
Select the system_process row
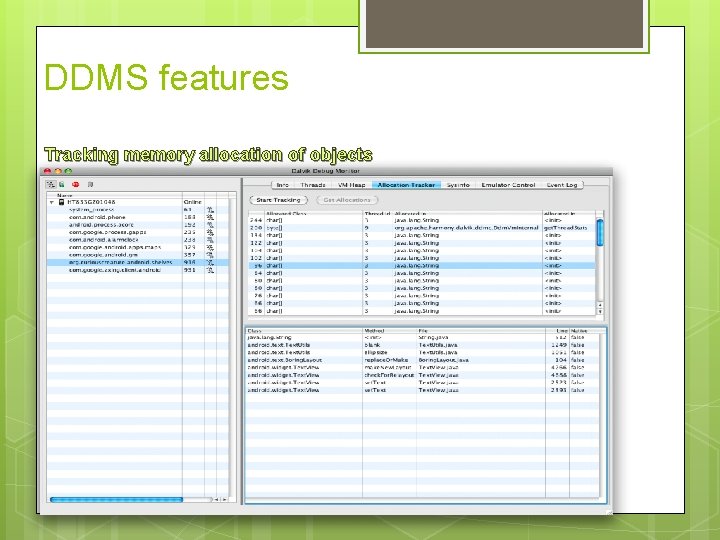click(x=138, y=210)
